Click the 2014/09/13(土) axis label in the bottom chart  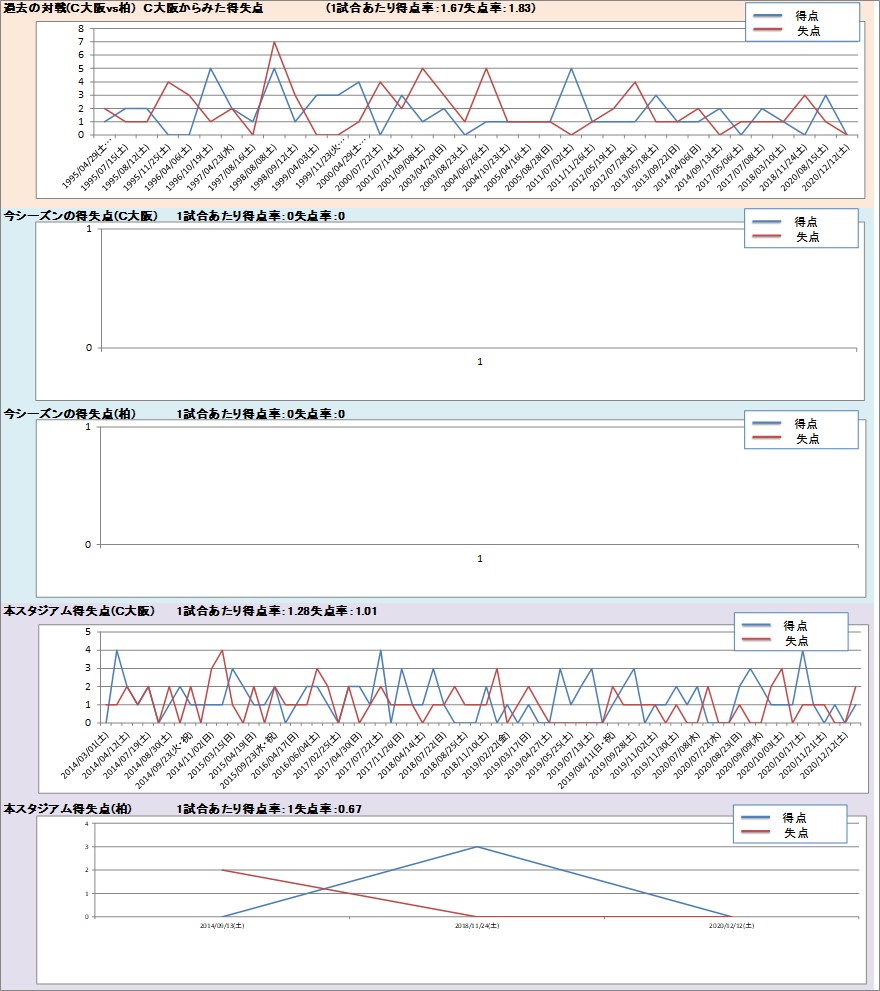221,927
